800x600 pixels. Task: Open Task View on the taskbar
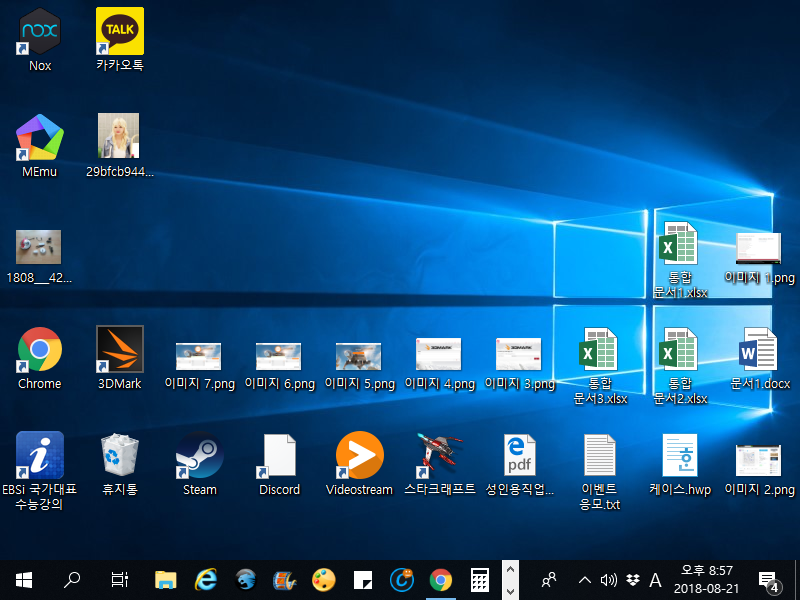120,580
